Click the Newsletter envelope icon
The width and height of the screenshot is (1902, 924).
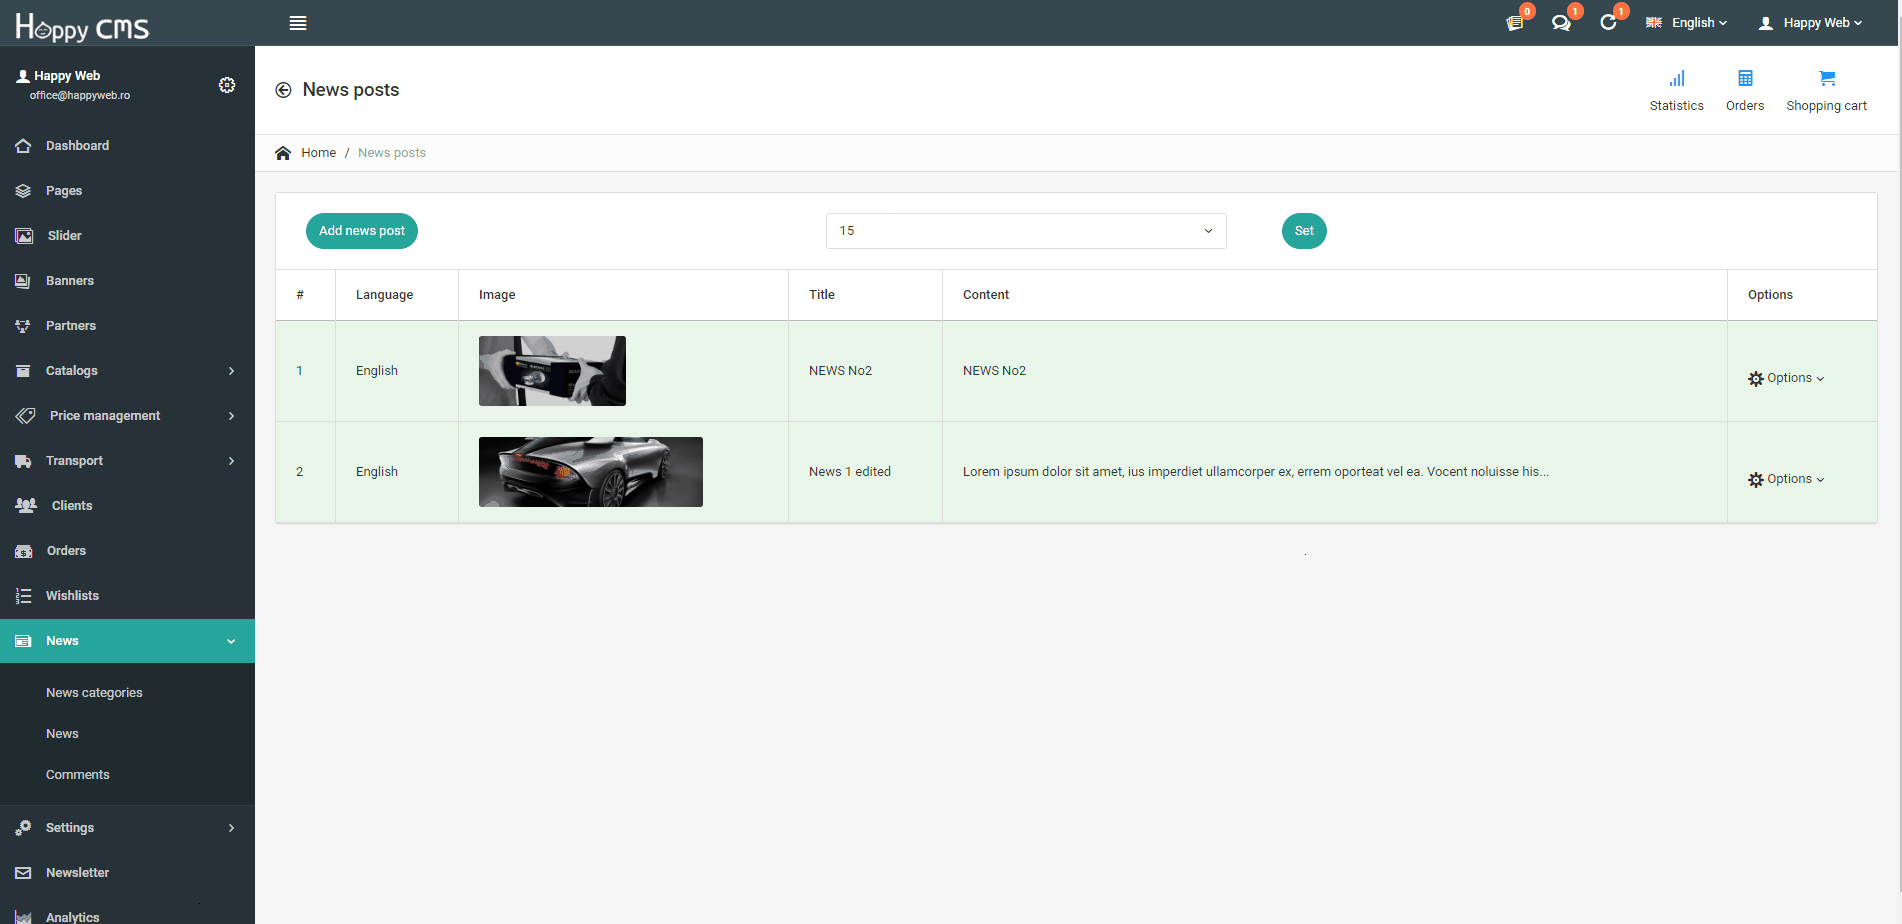[23, 873]
